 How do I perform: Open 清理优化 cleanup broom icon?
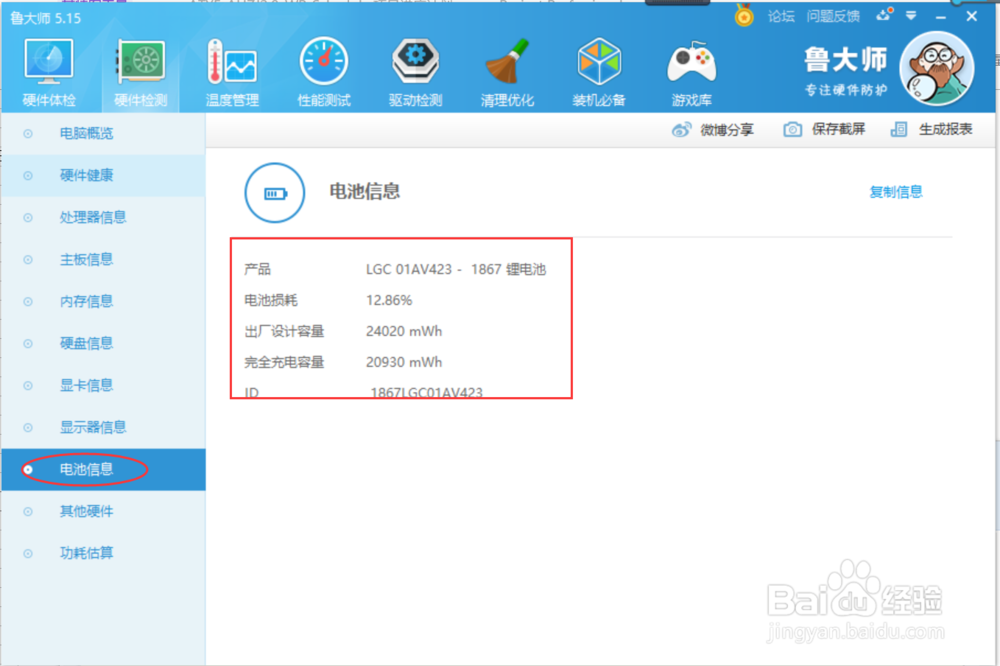click(x=507, y=72)
